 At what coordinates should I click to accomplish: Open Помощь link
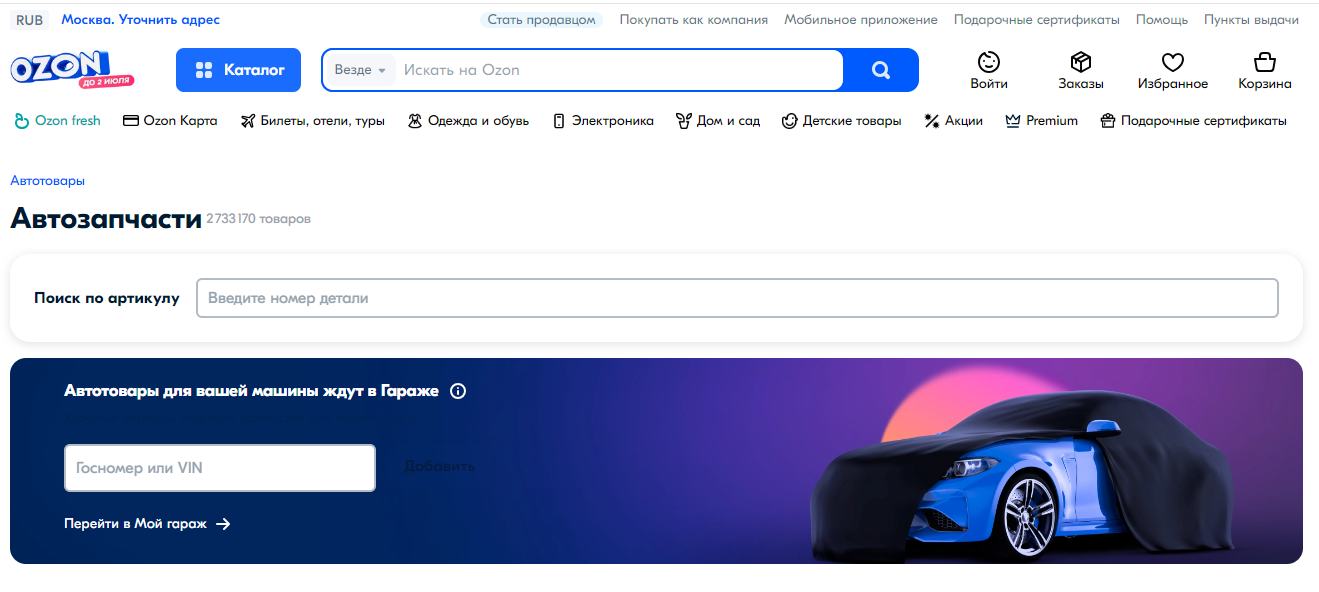(x=1162, y=19)
